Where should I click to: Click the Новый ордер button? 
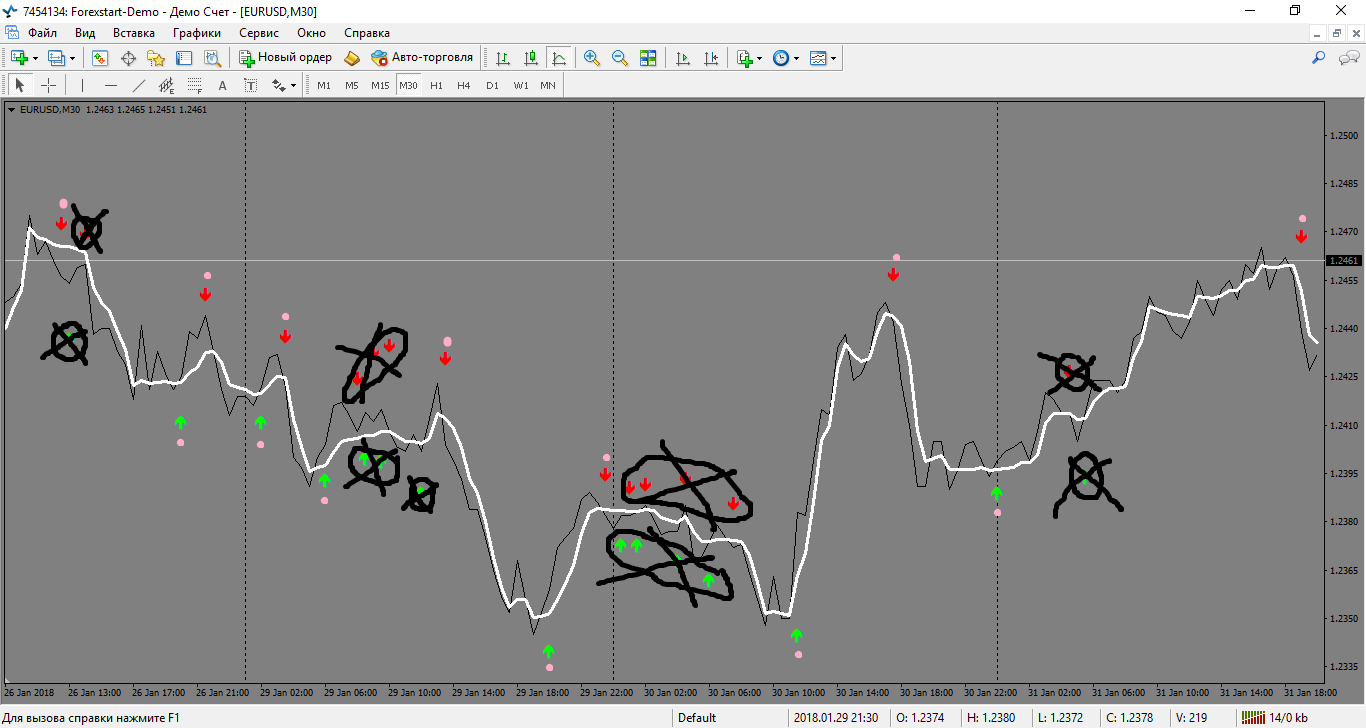[285, 58]
